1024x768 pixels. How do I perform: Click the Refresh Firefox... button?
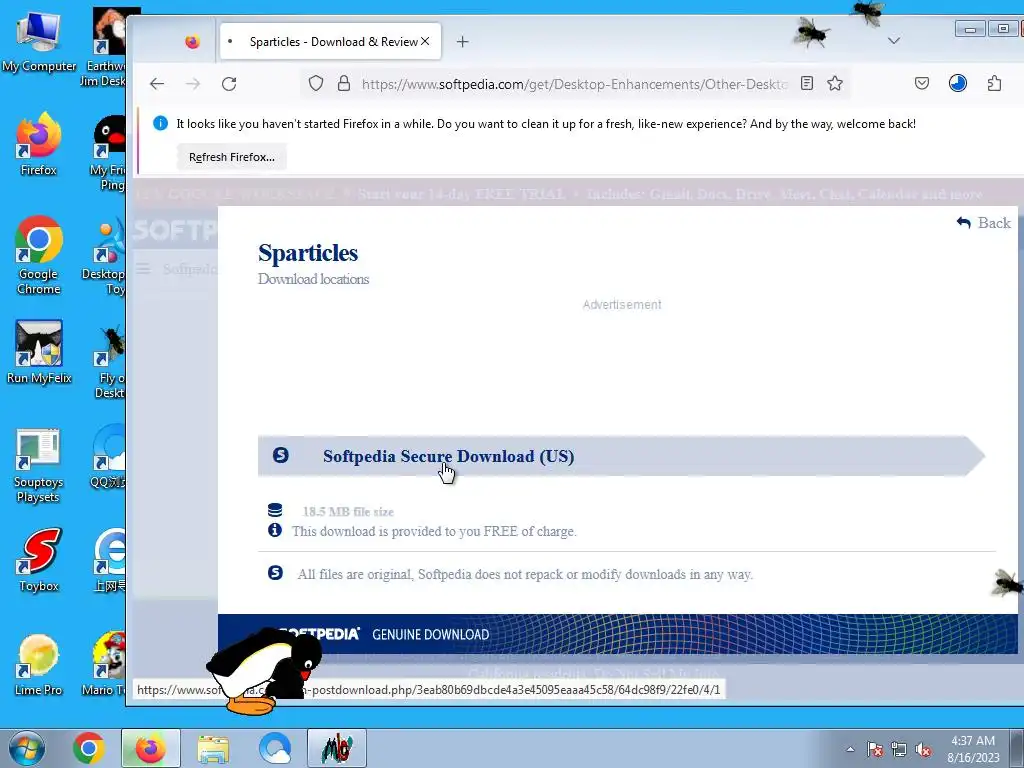[x=232, y=157]
